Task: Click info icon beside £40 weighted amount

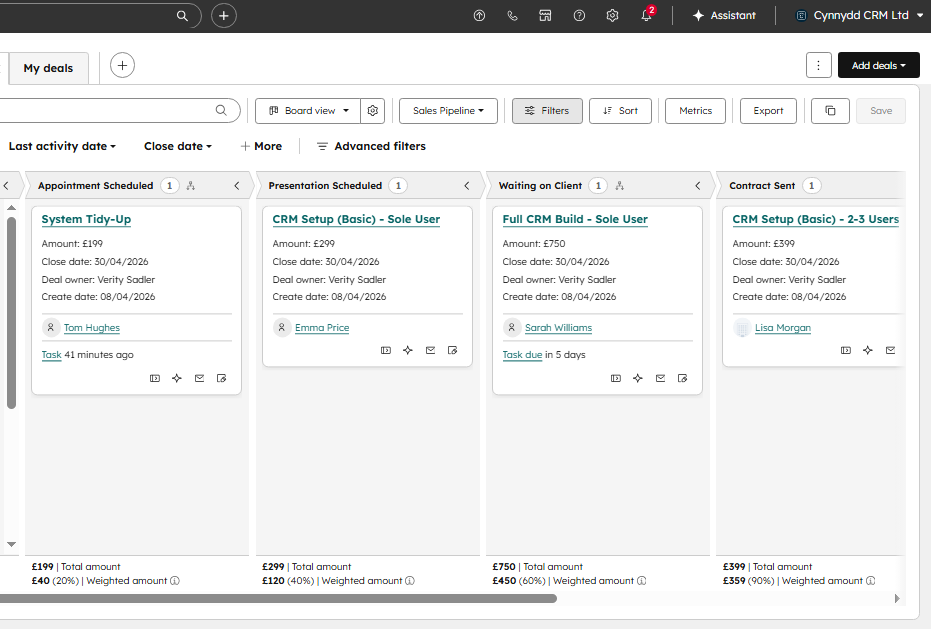Action: pyautogui.click(x=175, y=581)
